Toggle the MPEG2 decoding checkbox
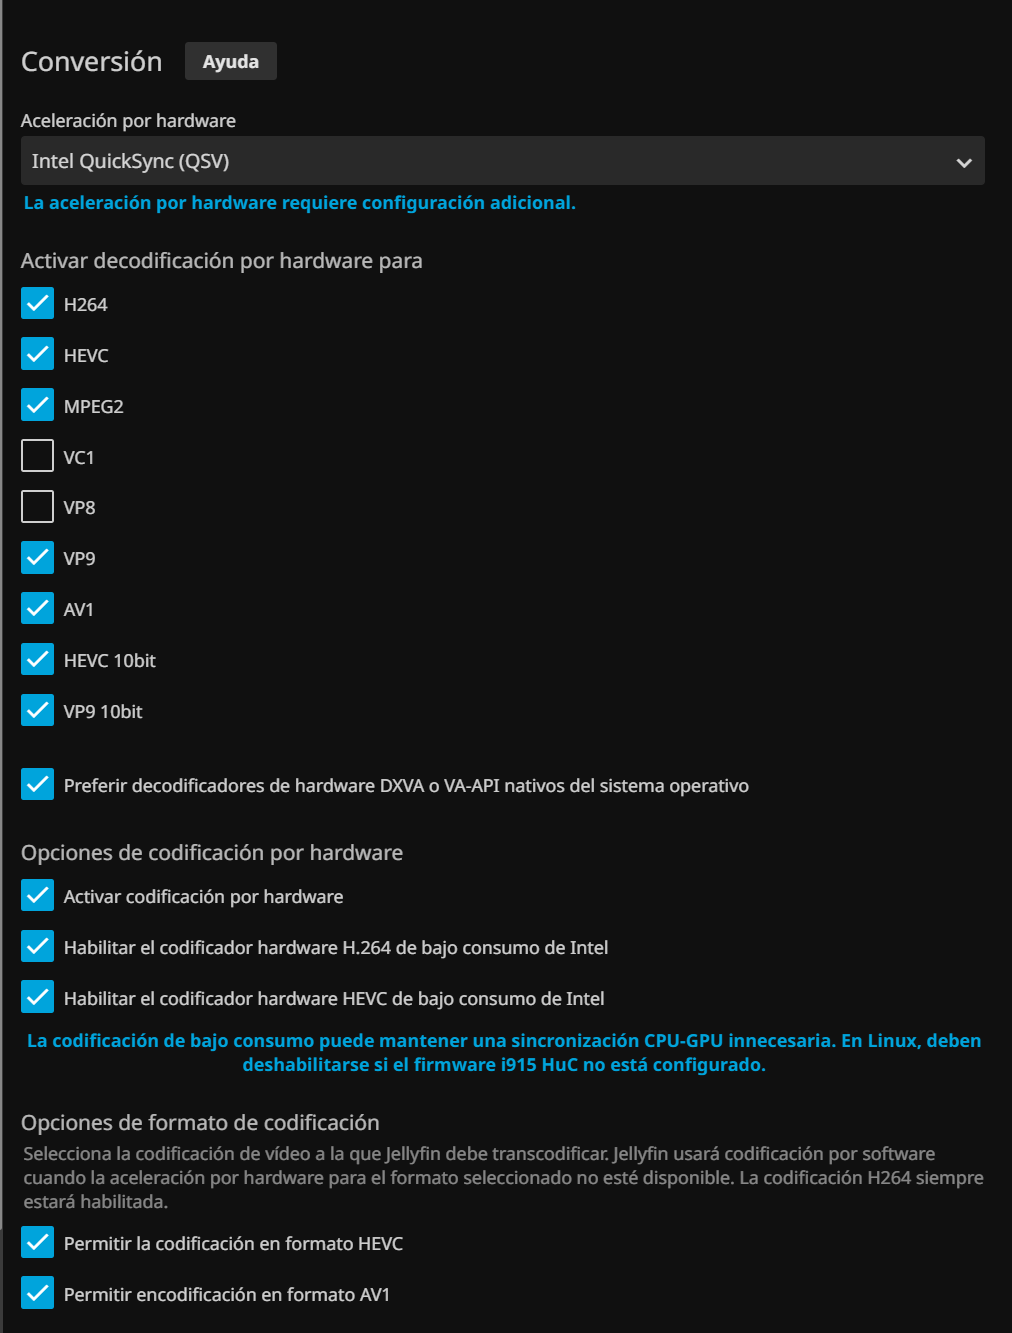Viewport: 1012px width, 1333px height. pyautogui.click(x=38, y=406)
